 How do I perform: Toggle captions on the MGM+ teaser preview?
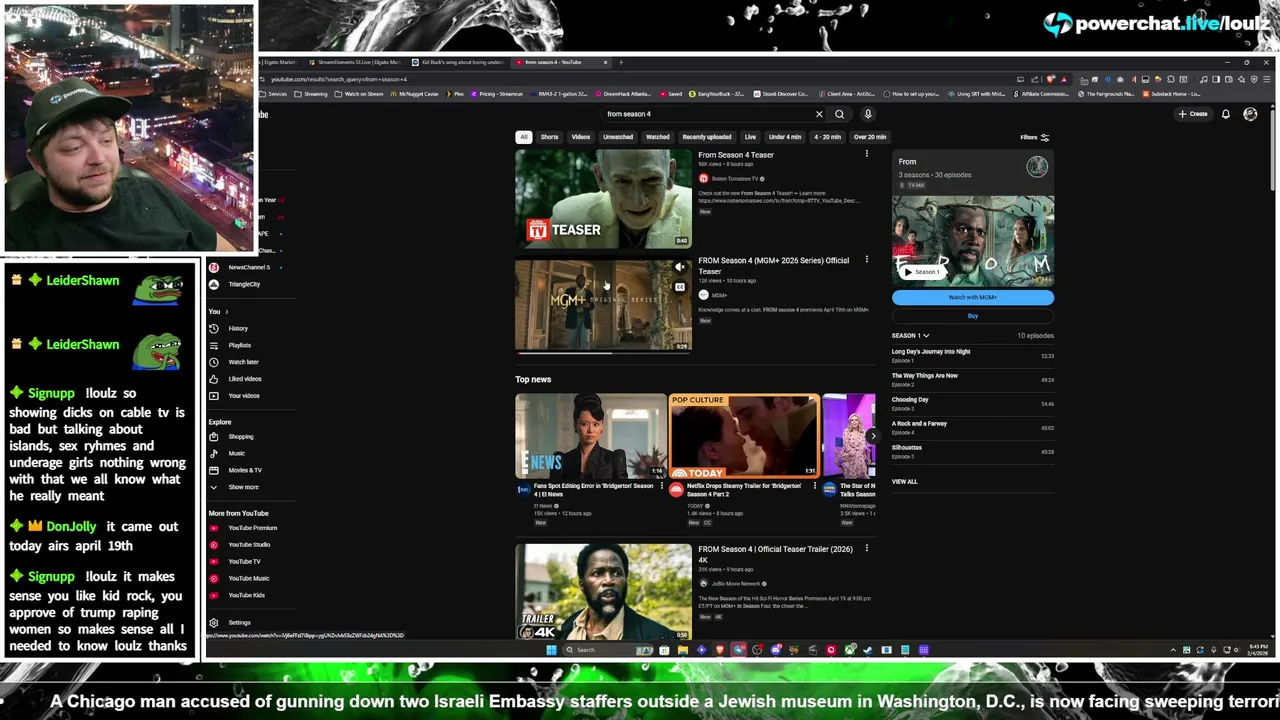point(680,287)
